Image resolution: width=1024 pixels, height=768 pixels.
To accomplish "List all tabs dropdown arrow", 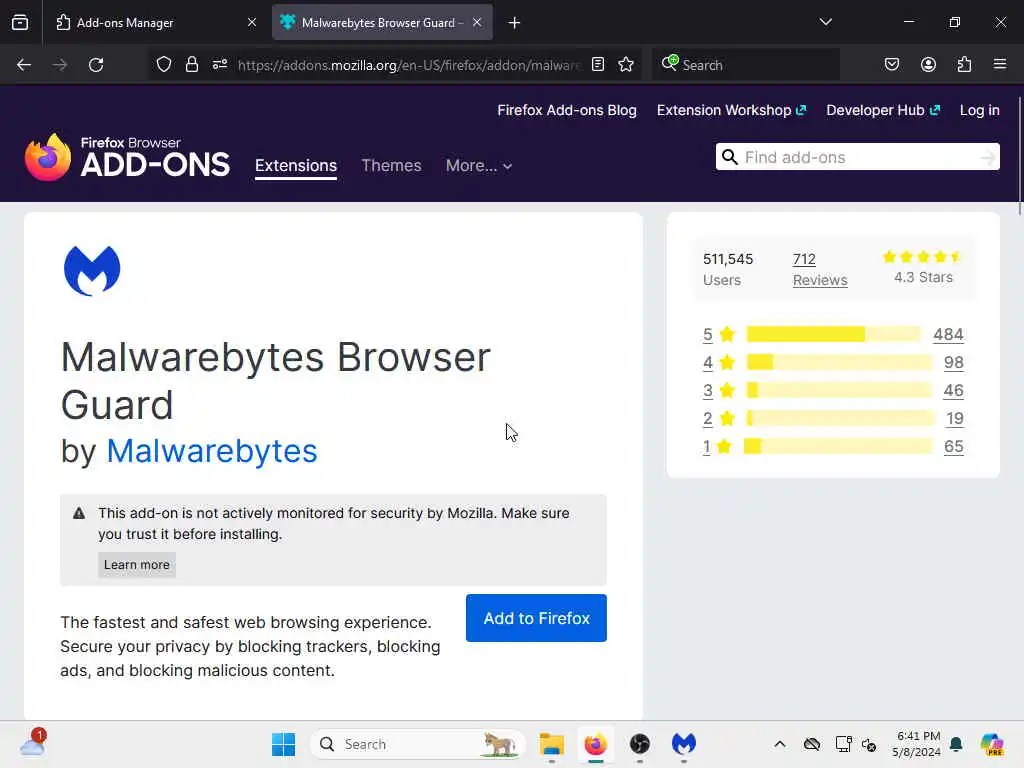I will pos(825,22).
